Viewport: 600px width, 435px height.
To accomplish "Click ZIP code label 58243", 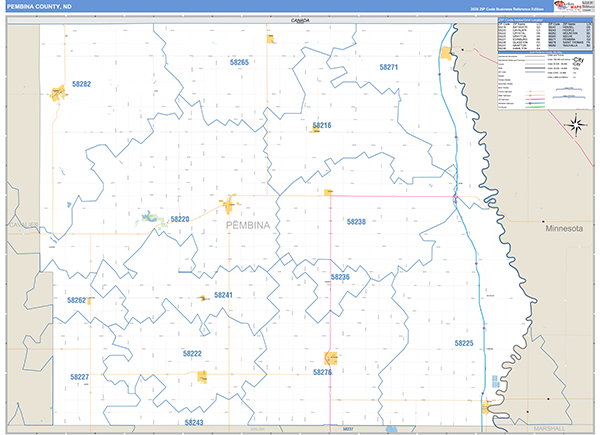I will pyautogui.click(x=194, y=422).
